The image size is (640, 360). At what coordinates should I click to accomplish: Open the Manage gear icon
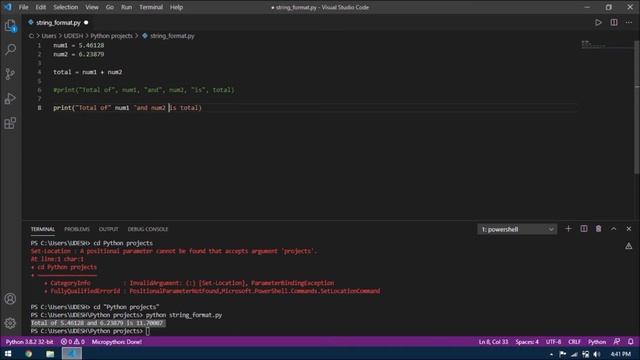pos(11,323)
